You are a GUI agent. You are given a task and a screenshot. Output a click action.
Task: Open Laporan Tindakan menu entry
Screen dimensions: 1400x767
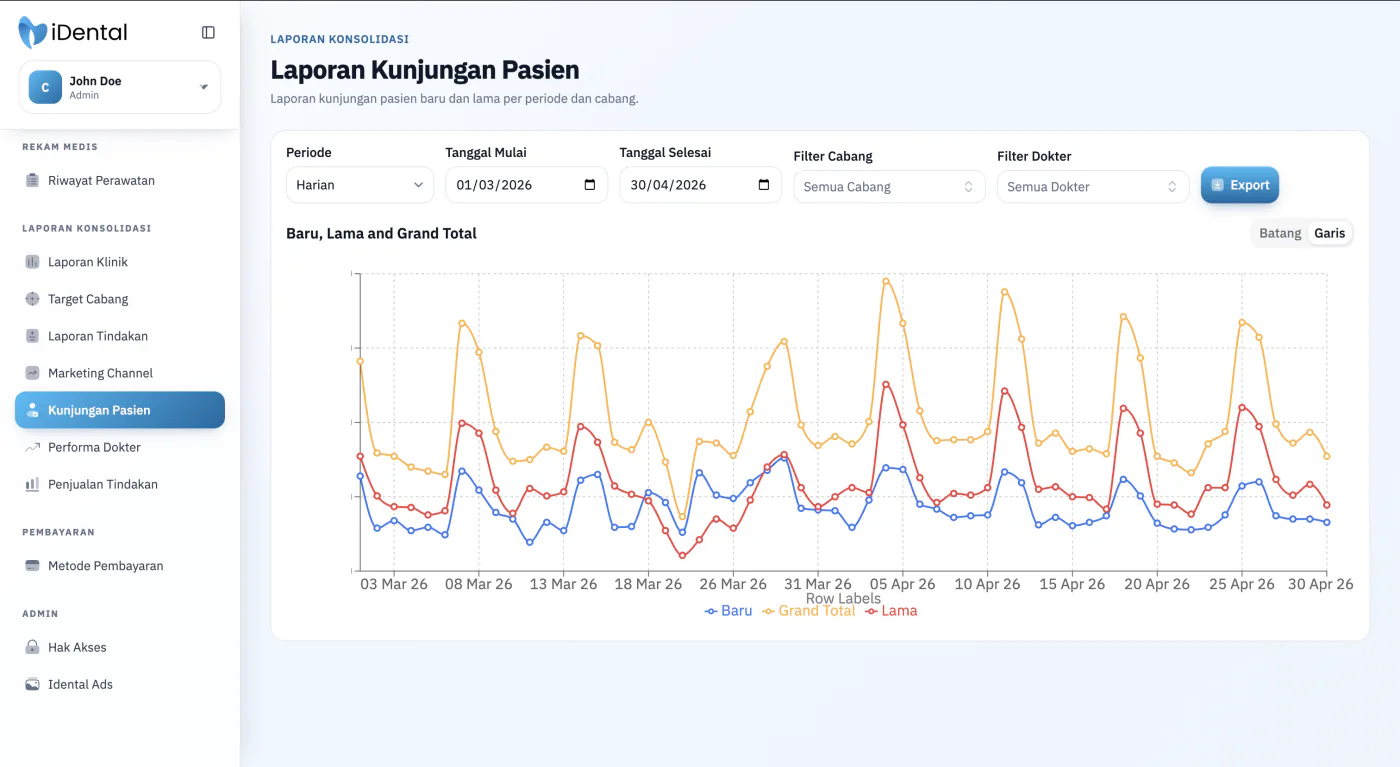[x=120, y=336]
